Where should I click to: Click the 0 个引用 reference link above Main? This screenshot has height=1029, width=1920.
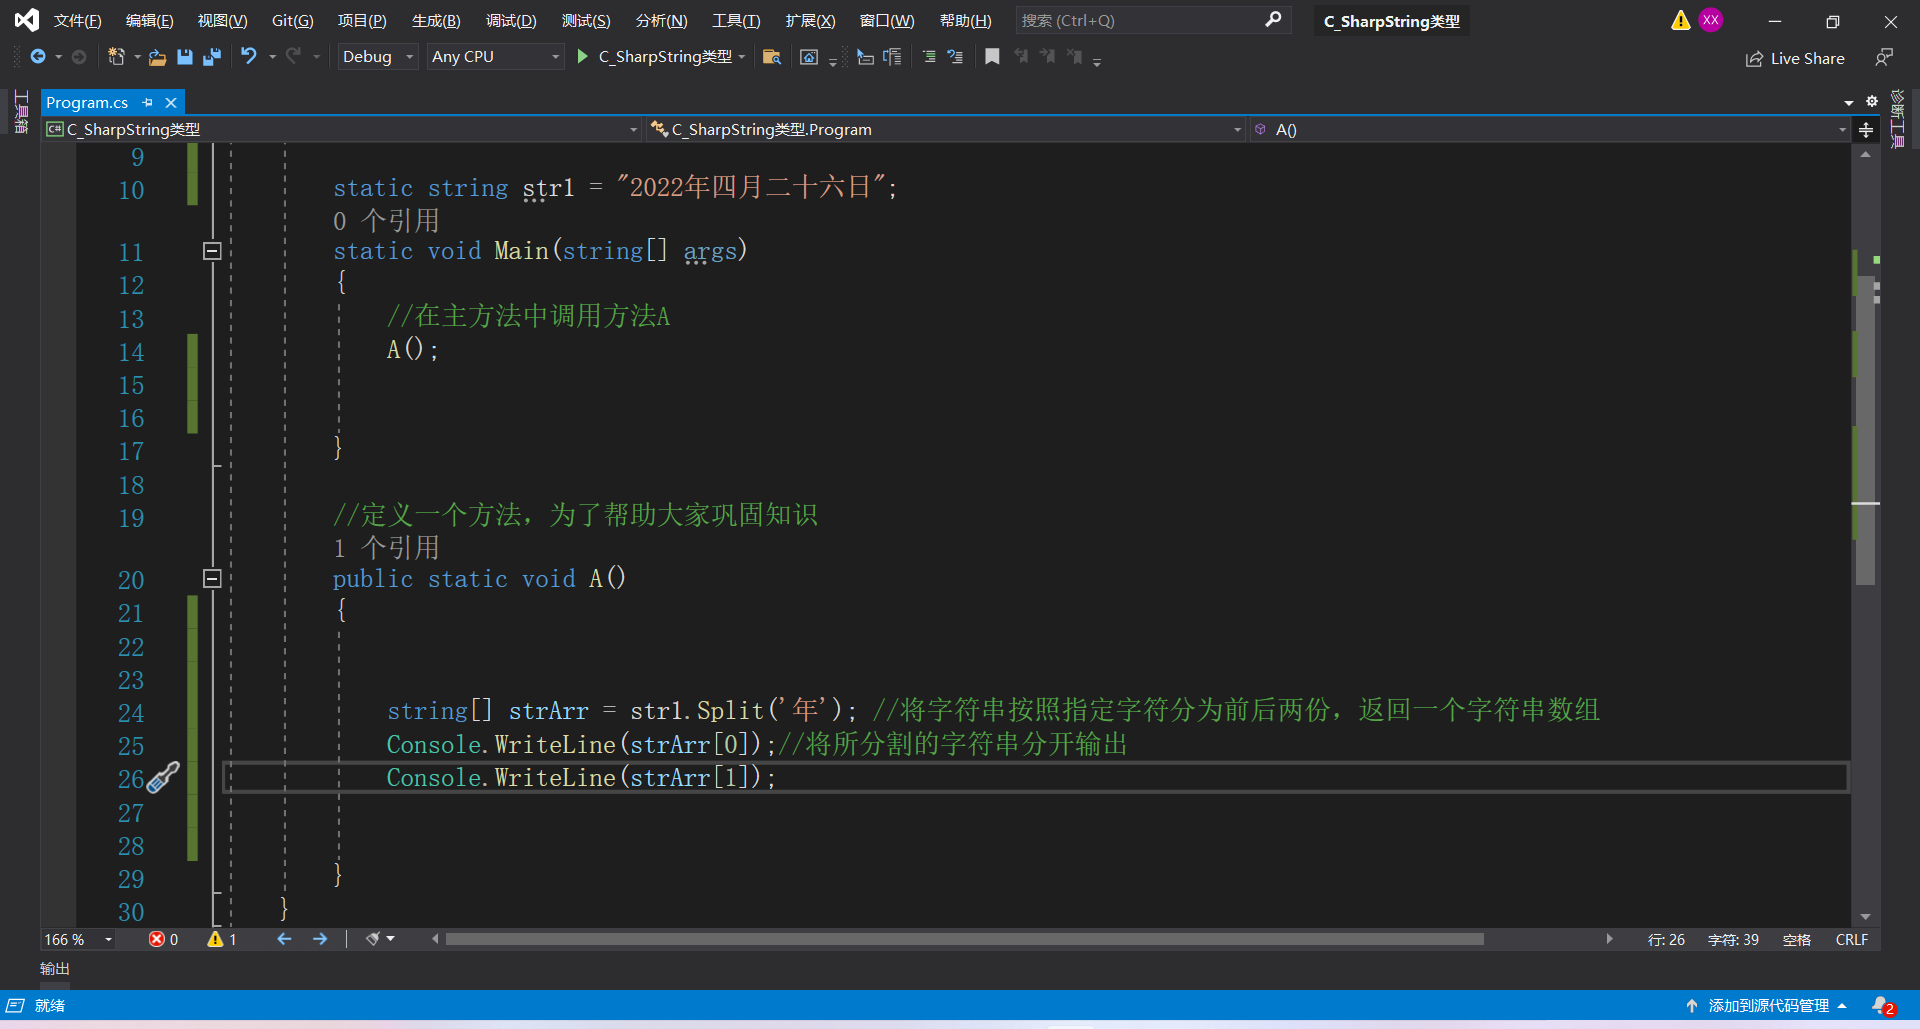386,220
